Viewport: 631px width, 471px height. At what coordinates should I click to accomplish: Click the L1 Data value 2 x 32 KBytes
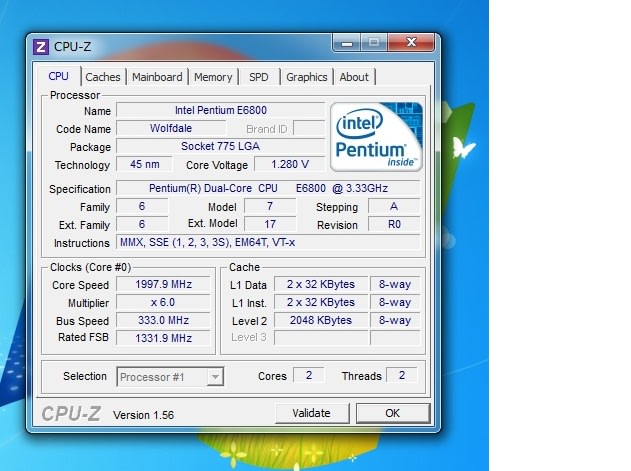click(321, 284)
